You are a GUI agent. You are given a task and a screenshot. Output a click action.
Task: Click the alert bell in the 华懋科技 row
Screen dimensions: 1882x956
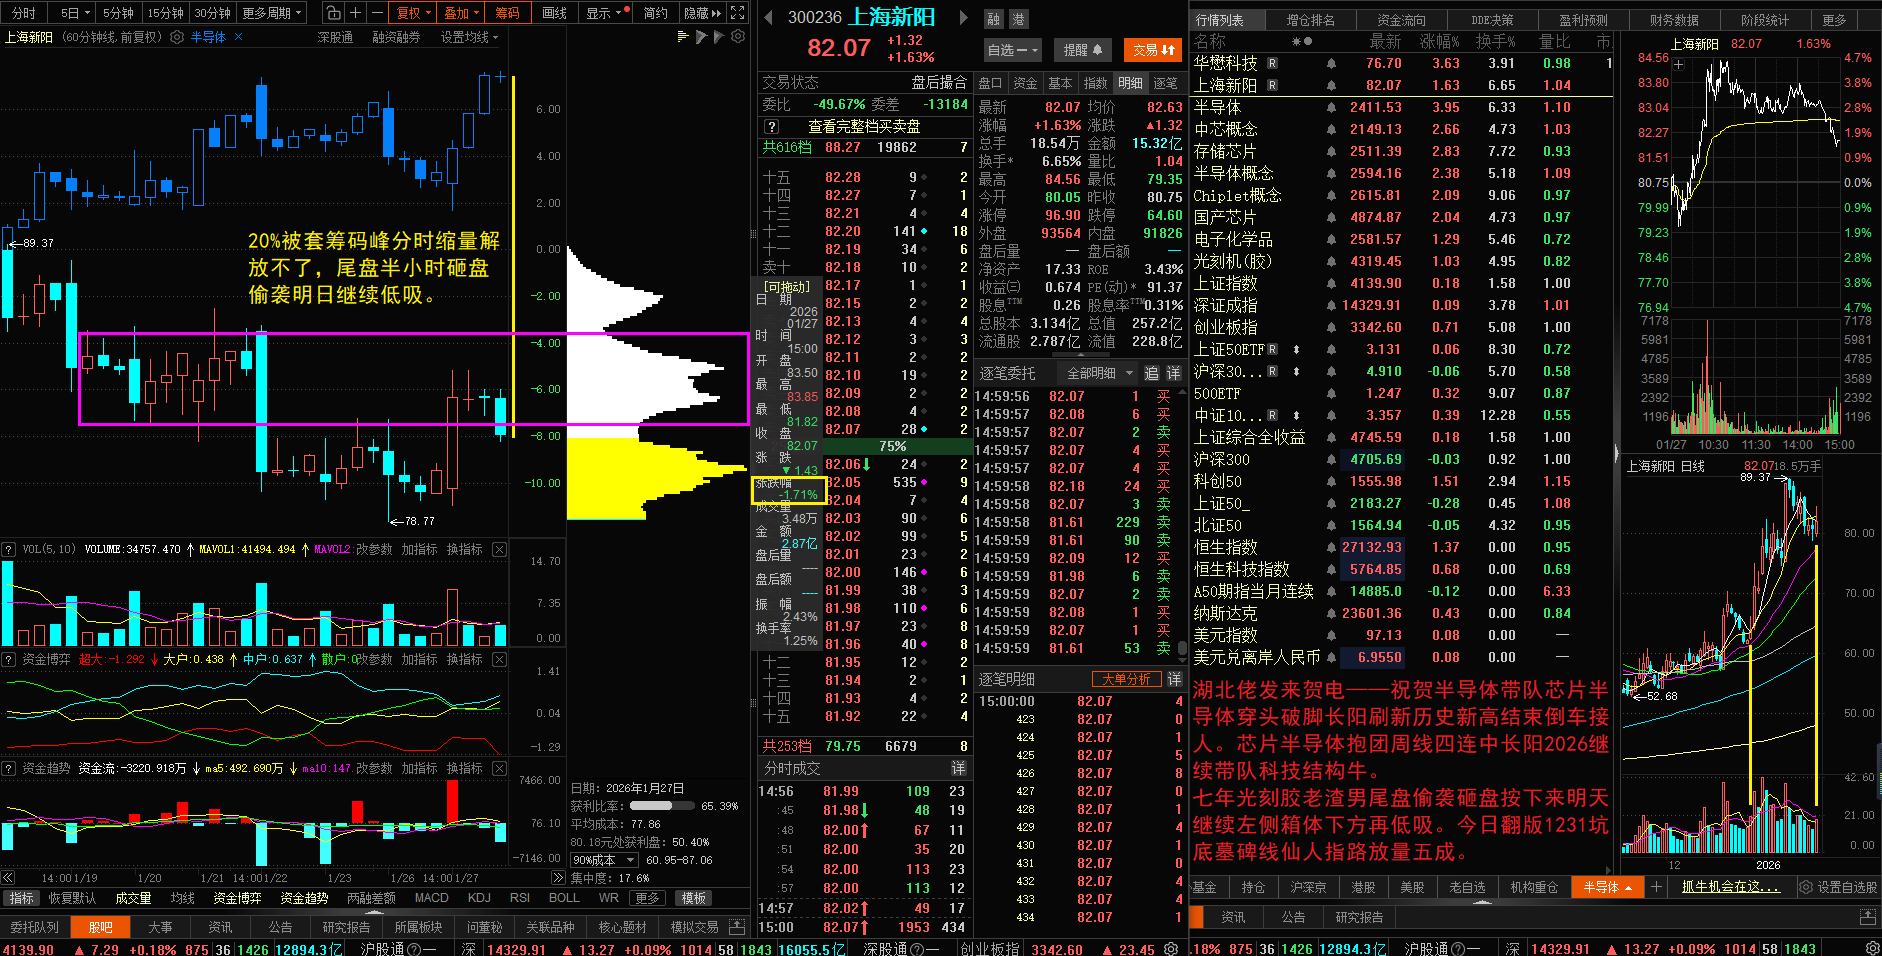pyautogui.click(x=1331, y=63)
